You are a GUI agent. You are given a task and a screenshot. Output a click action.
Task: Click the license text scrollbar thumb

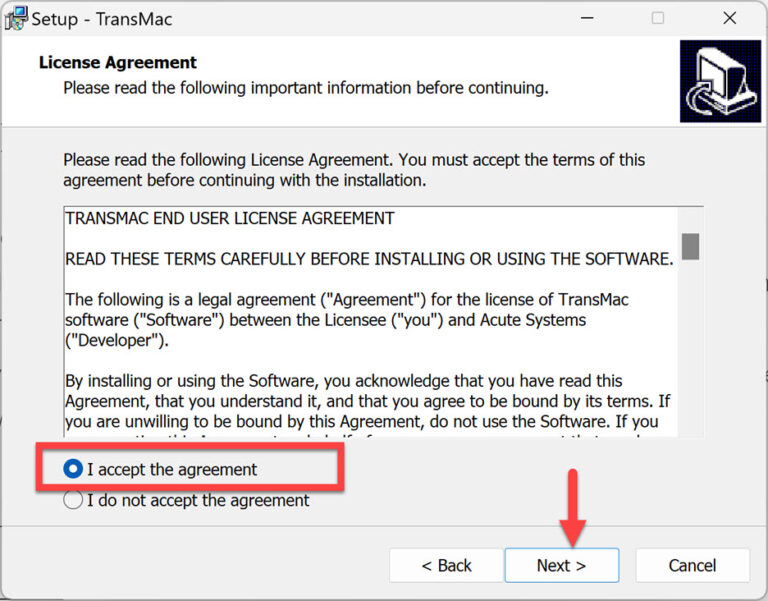click(x=691, y=246)
